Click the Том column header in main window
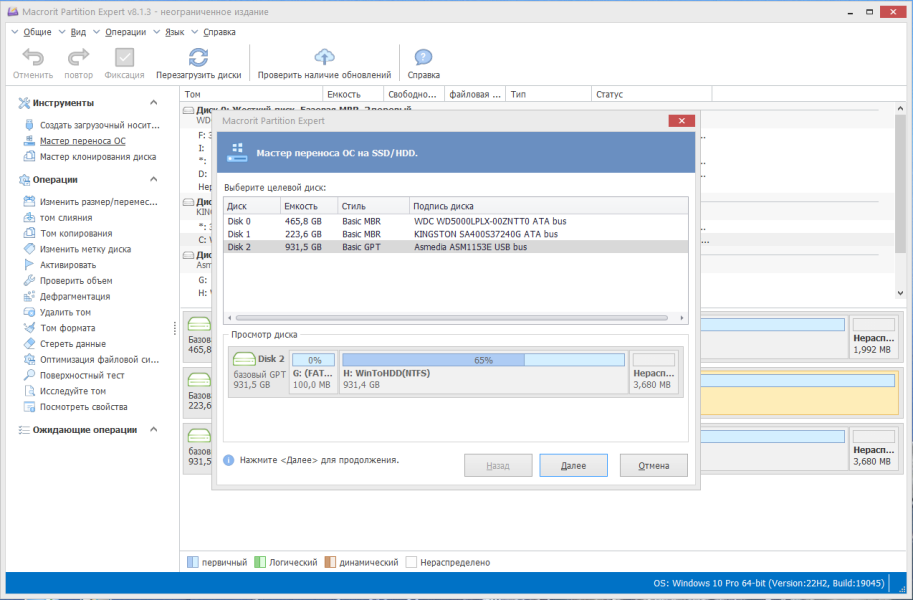 (252, 94)
